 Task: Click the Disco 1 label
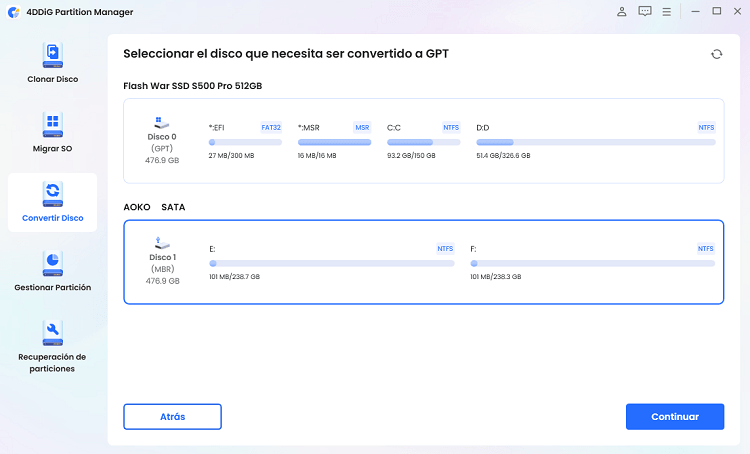pos(163,257)
